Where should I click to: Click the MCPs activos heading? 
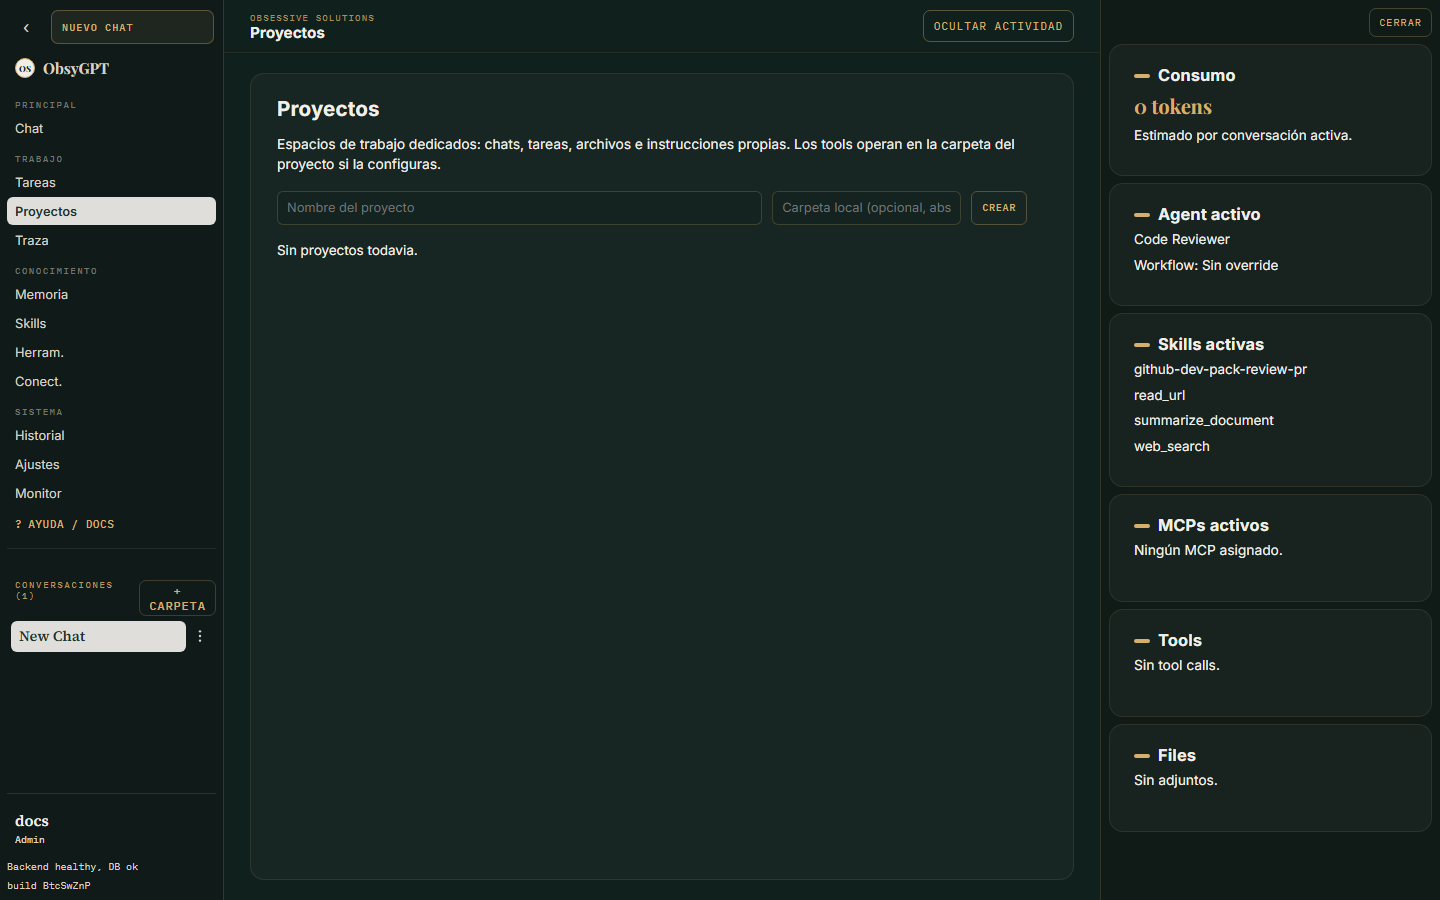pos(1213,526)
